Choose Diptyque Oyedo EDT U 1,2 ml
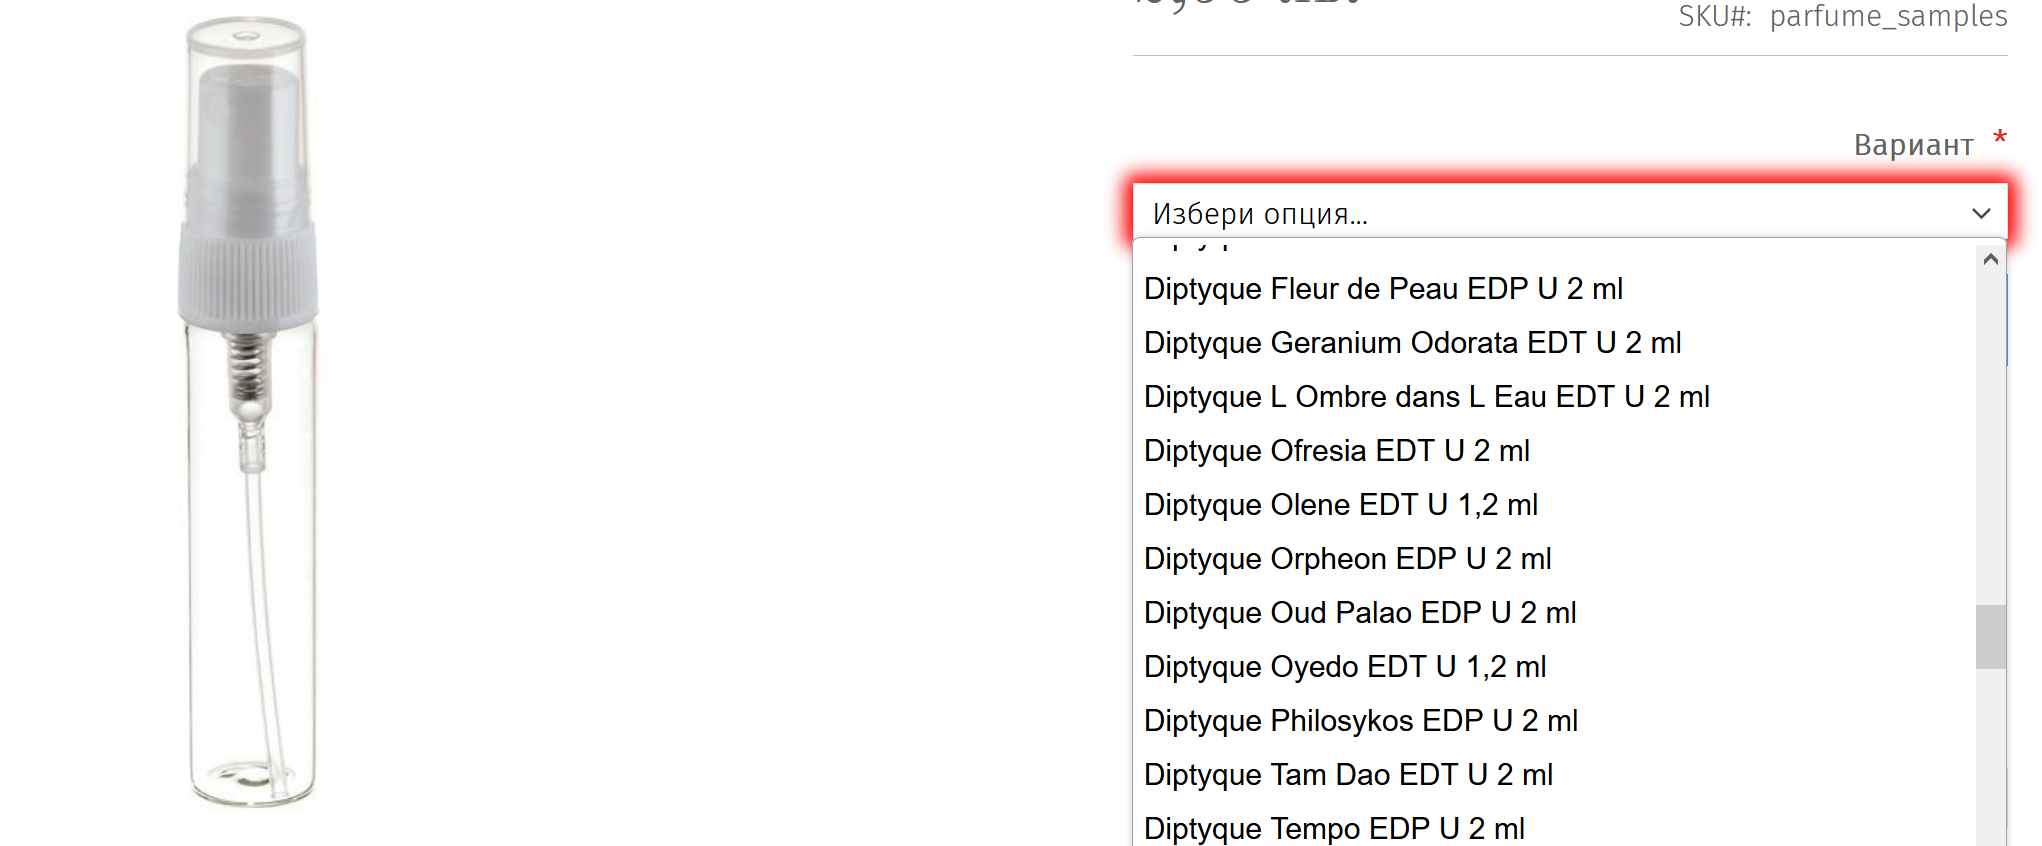 point(1555,667)
